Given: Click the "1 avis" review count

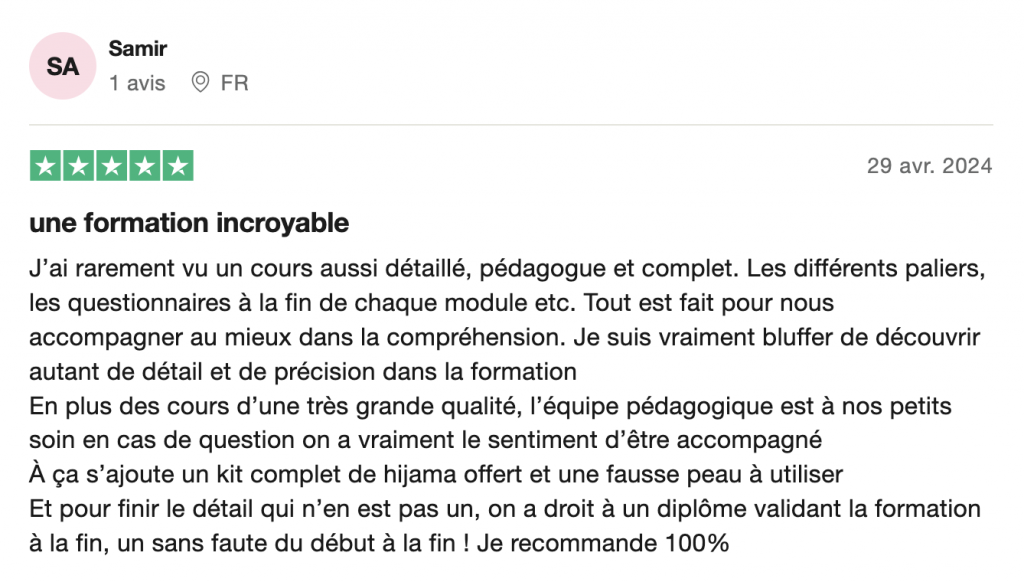Looking at the screenshot, I should tap(138, 83).
